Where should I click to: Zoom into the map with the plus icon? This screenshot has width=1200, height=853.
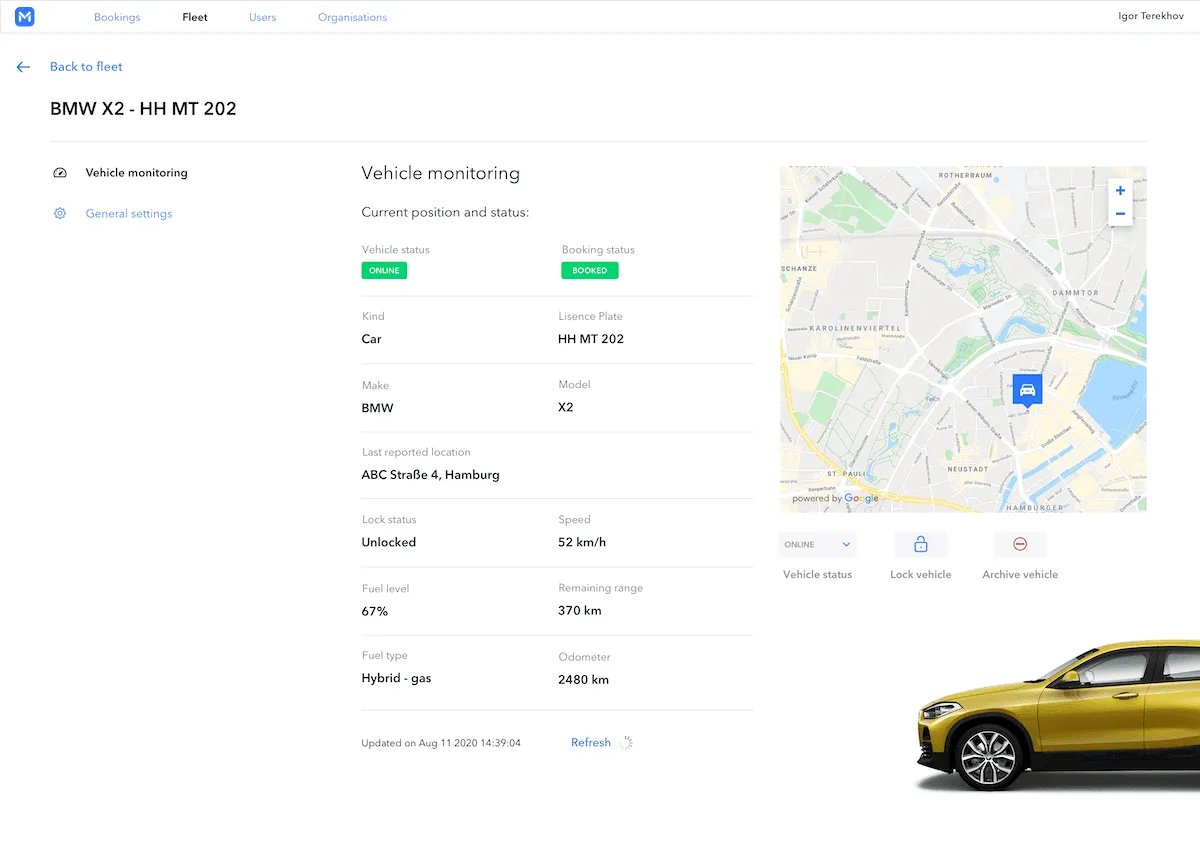[x=1120, y=190]
